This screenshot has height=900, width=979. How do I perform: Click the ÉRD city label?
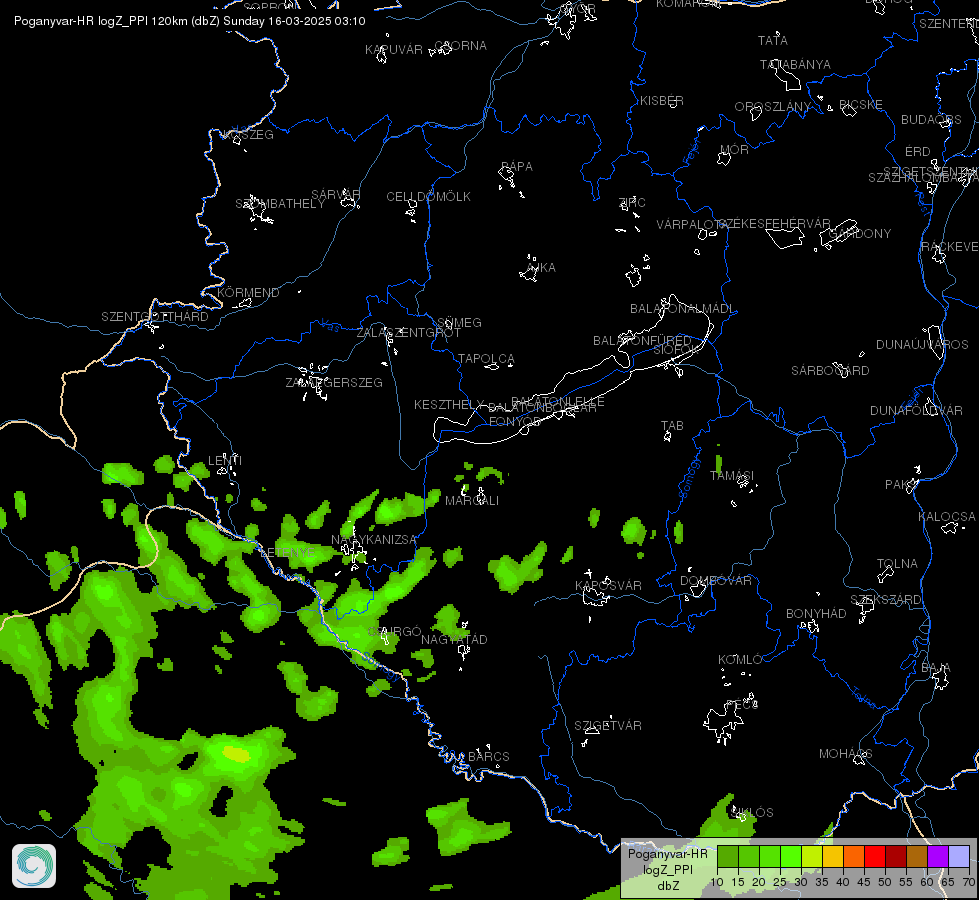click(918, 152)
